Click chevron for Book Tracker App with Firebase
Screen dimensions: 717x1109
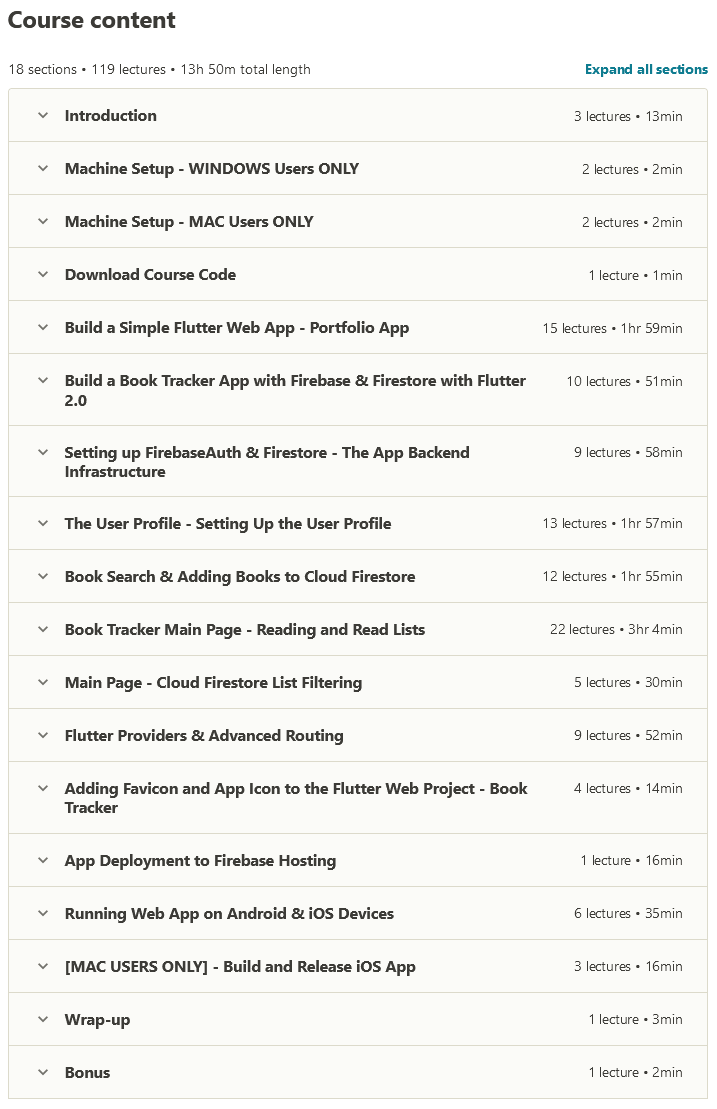tap(43, 380)
